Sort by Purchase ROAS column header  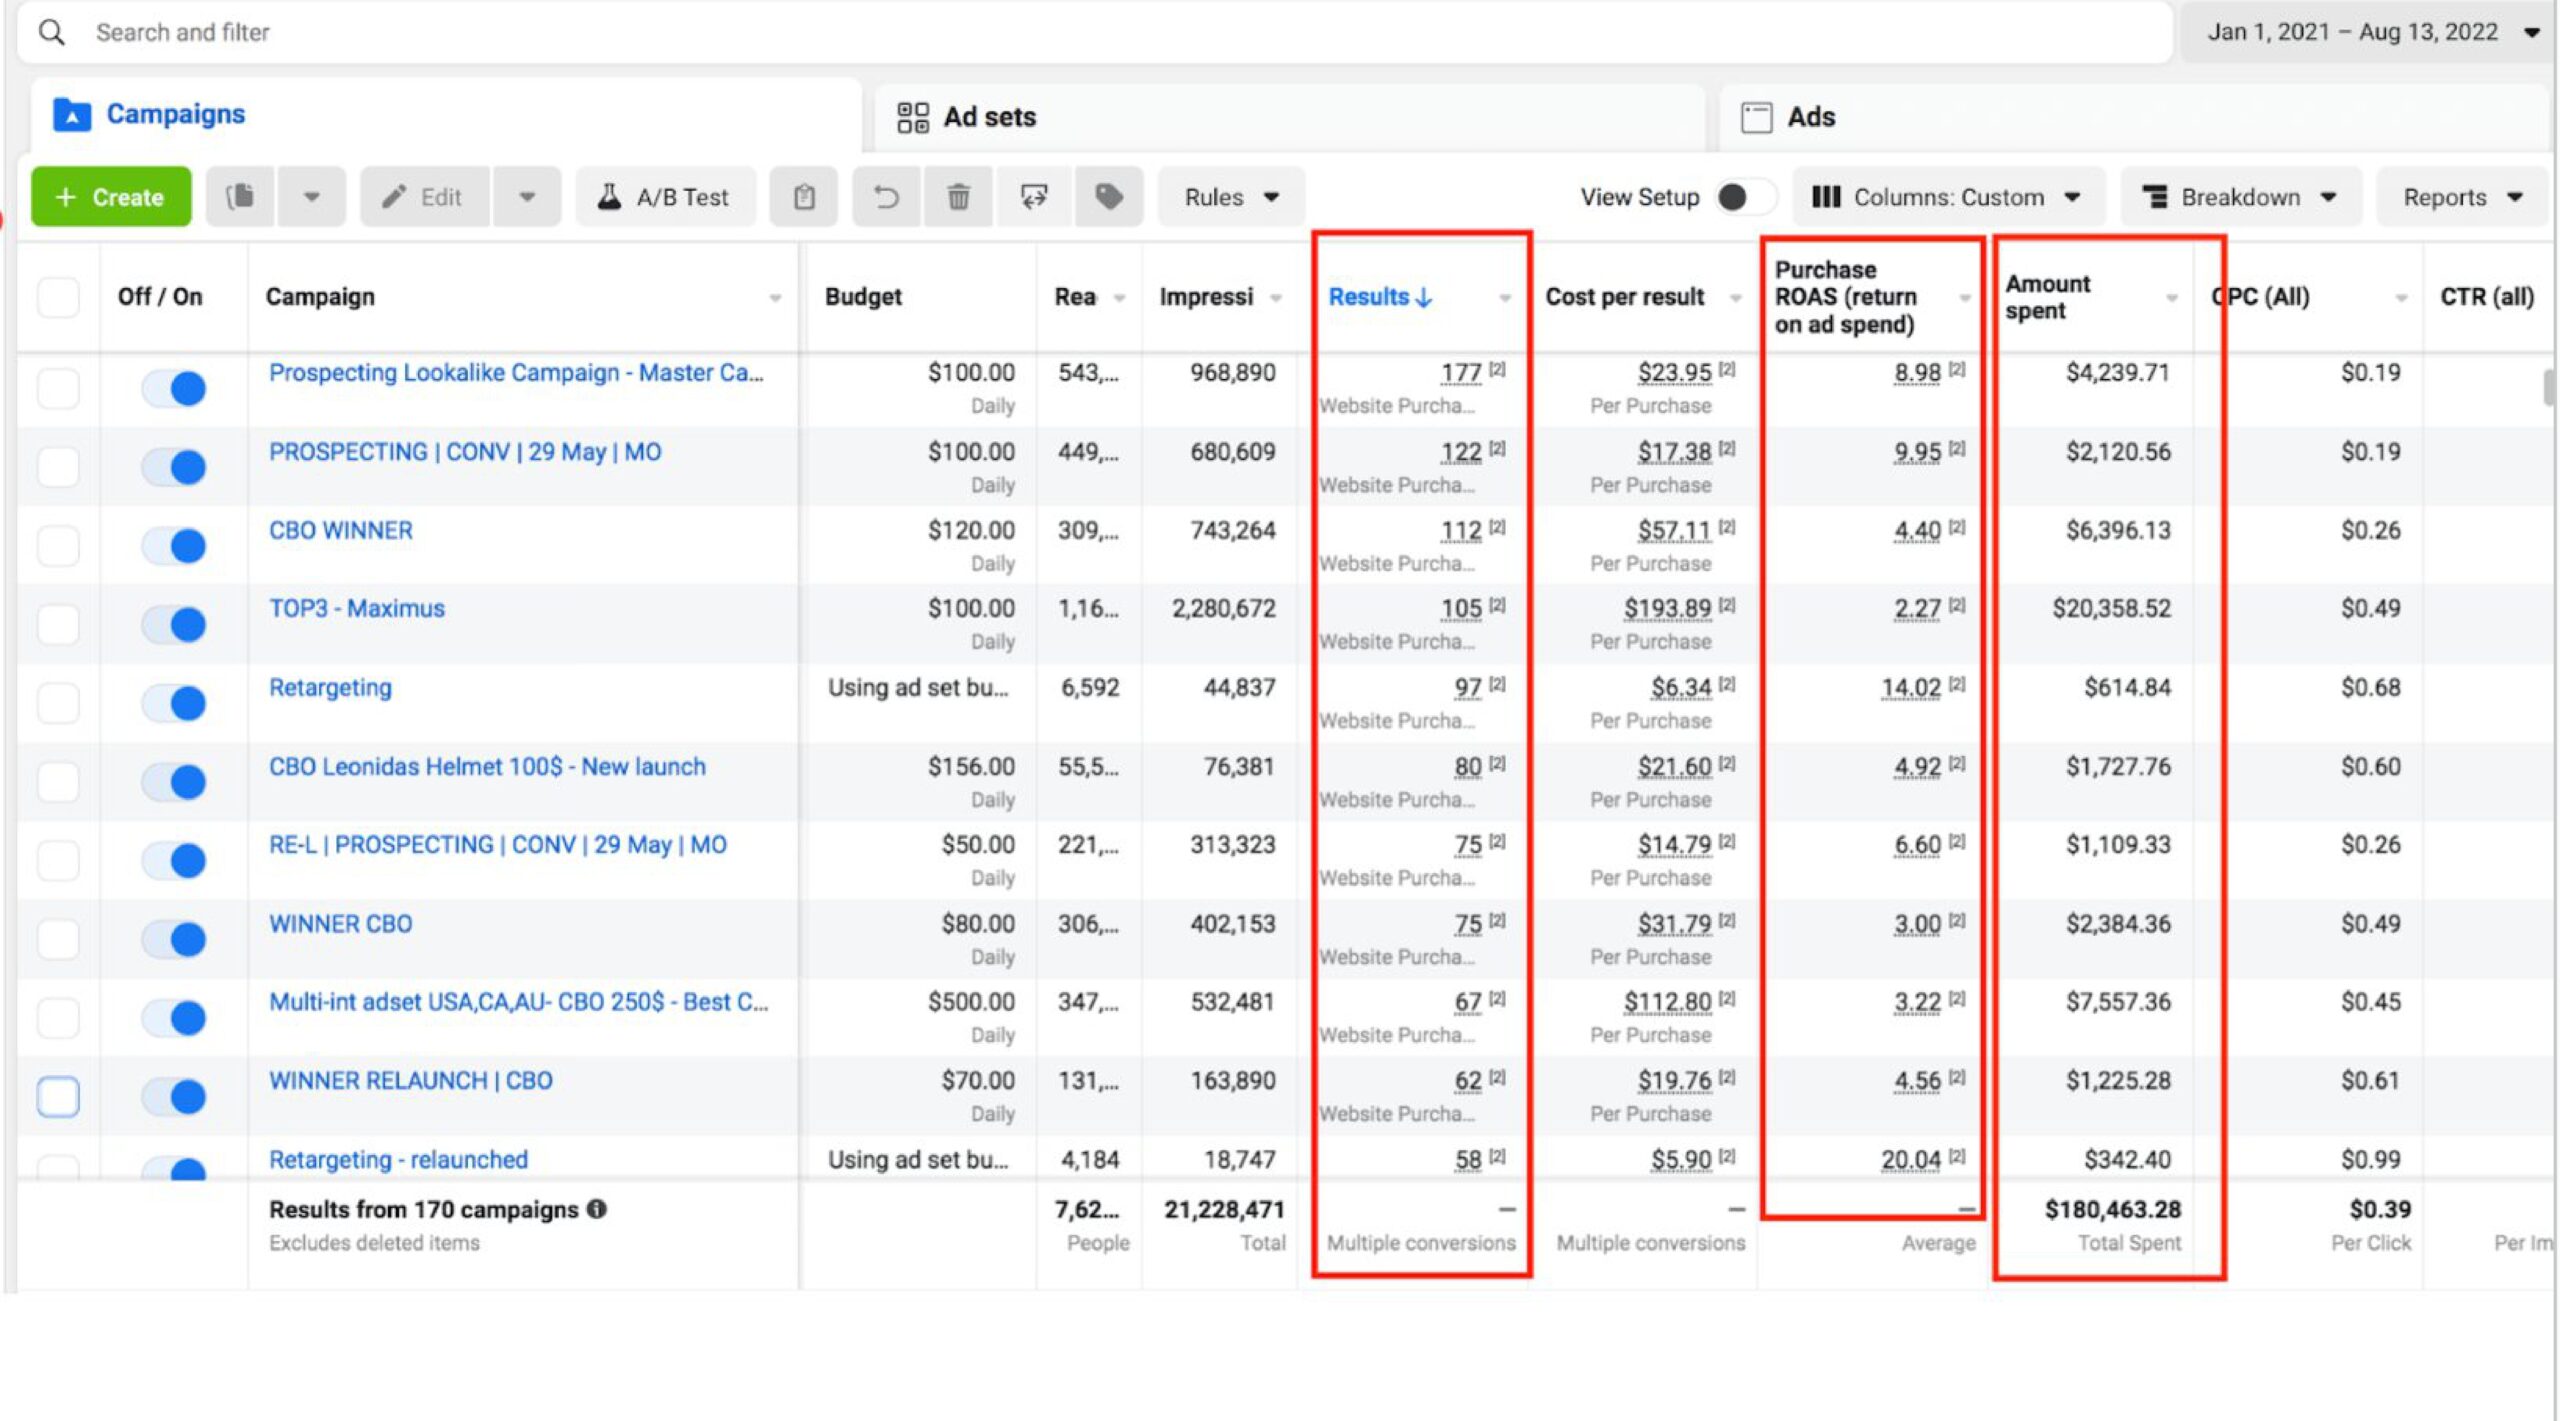click(1846, 297)
